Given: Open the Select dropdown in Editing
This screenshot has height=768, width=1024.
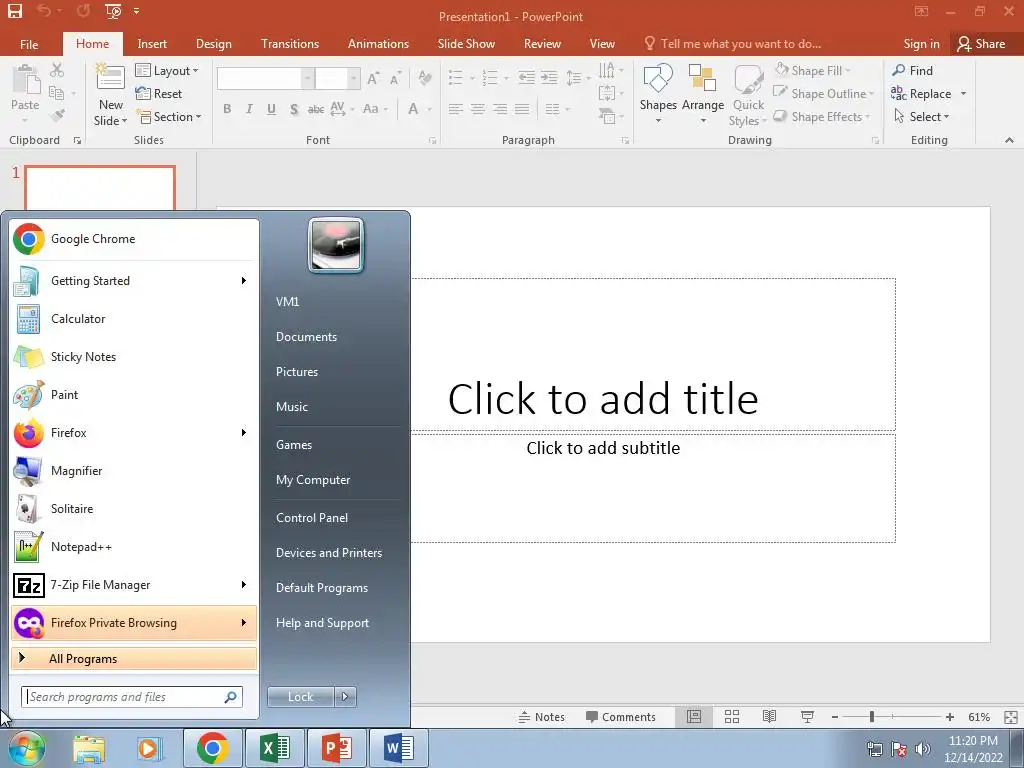Looking at the screenshot, I should 921,117.
